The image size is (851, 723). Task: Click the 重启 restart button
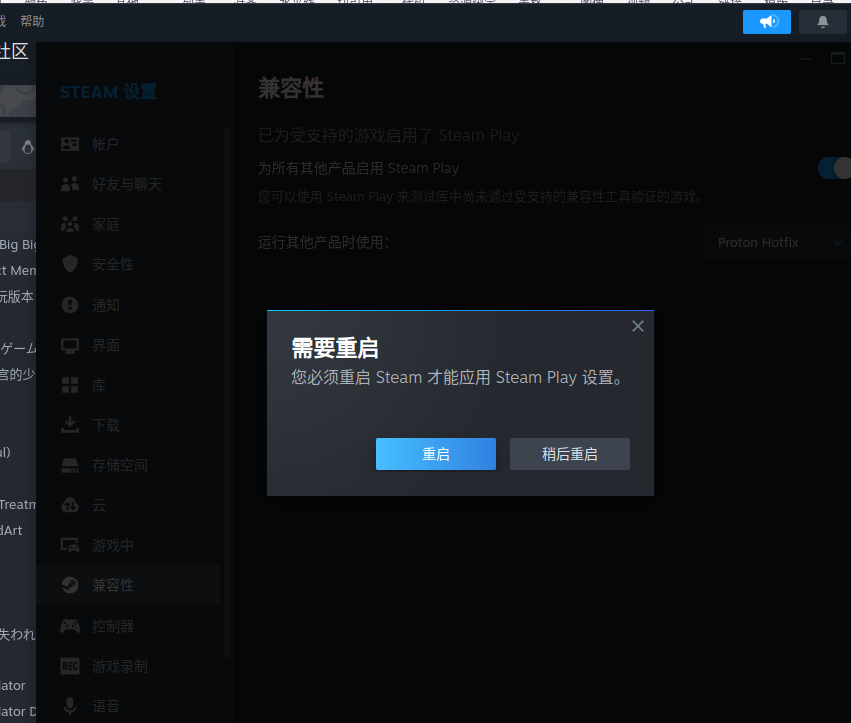coord(435,454)
